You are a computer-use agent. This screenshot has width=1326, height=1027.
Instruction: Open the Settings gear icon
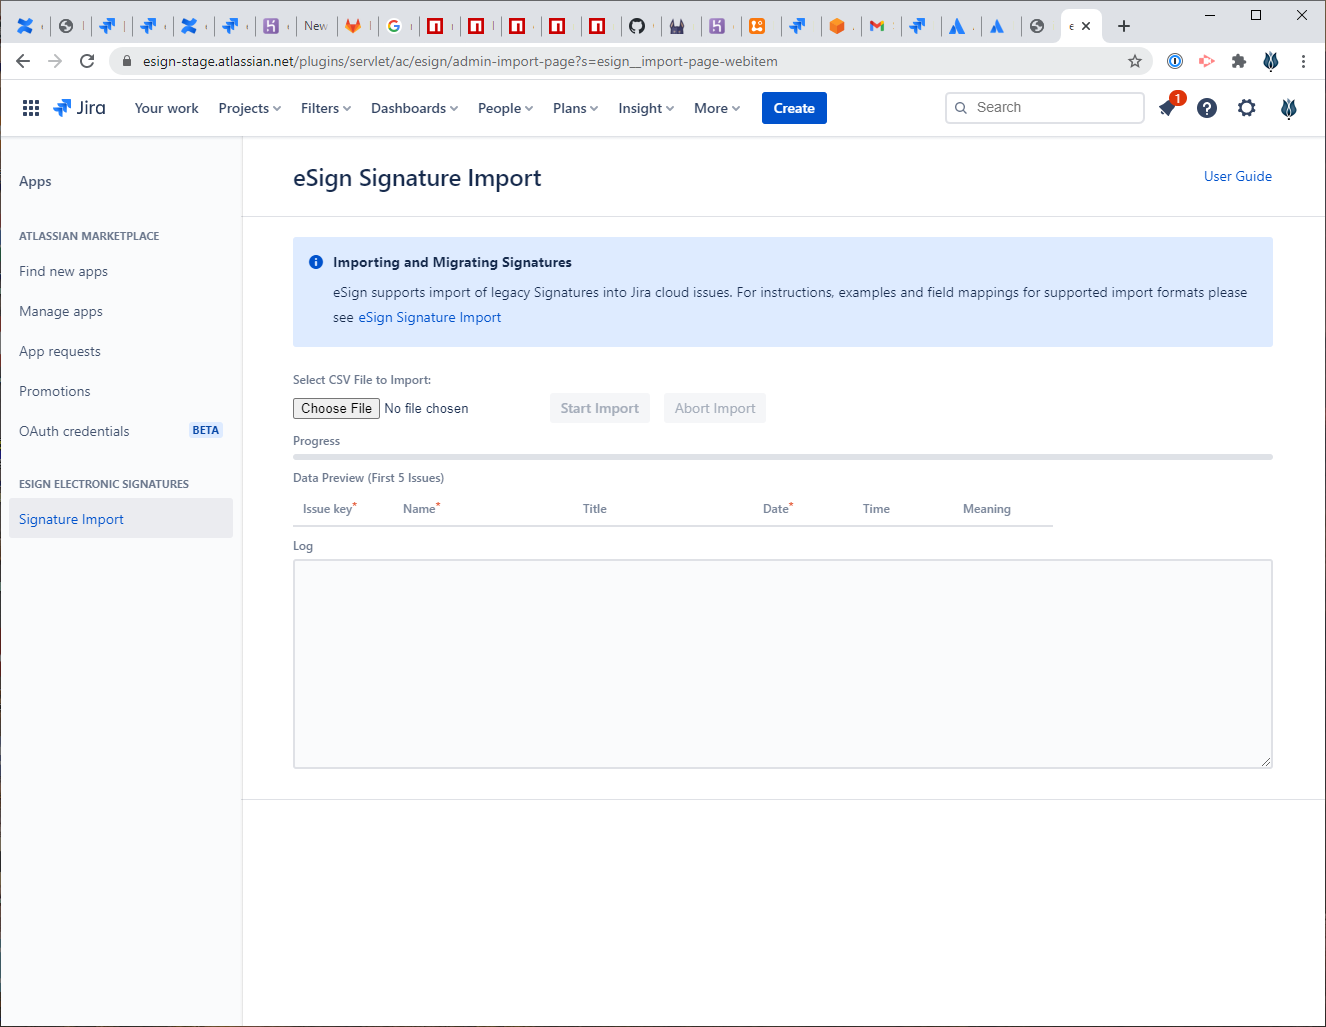1246,108
